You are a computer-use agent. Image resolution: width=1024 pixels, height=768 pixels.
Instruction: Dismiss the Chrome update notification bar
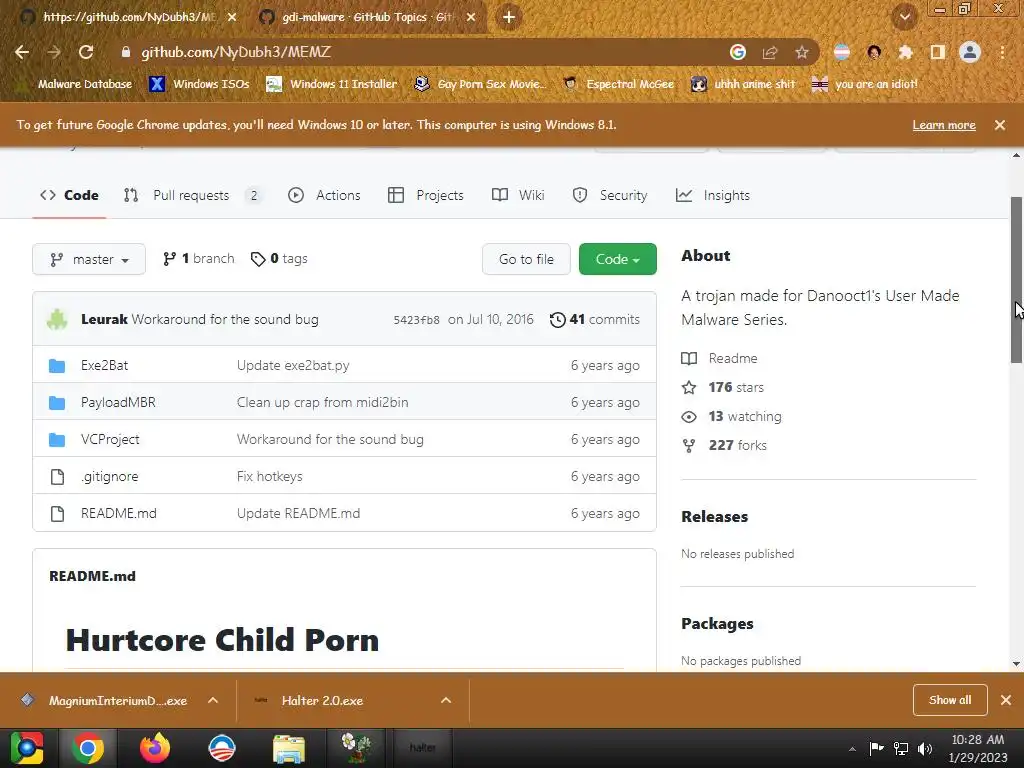(x=1000, y=125)
